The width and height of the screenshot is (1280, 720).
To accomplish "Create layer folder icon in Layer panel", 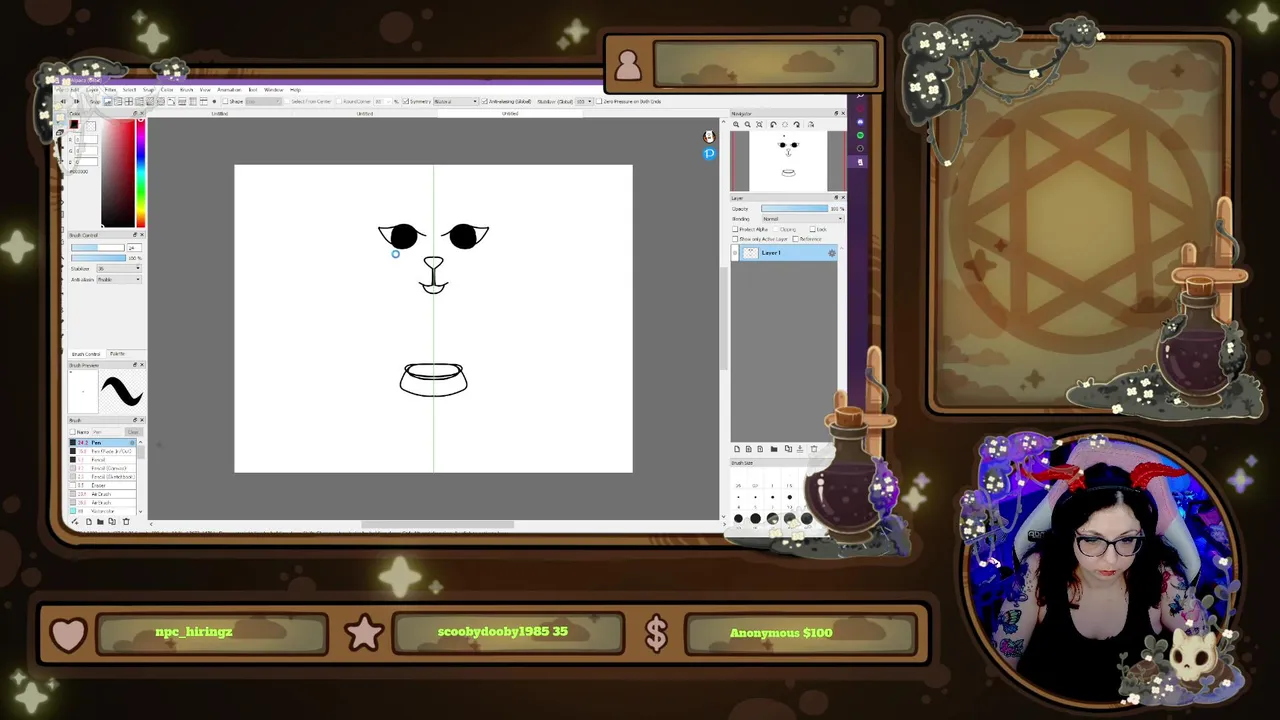I will pyautogui.click(x=774, y=449).
